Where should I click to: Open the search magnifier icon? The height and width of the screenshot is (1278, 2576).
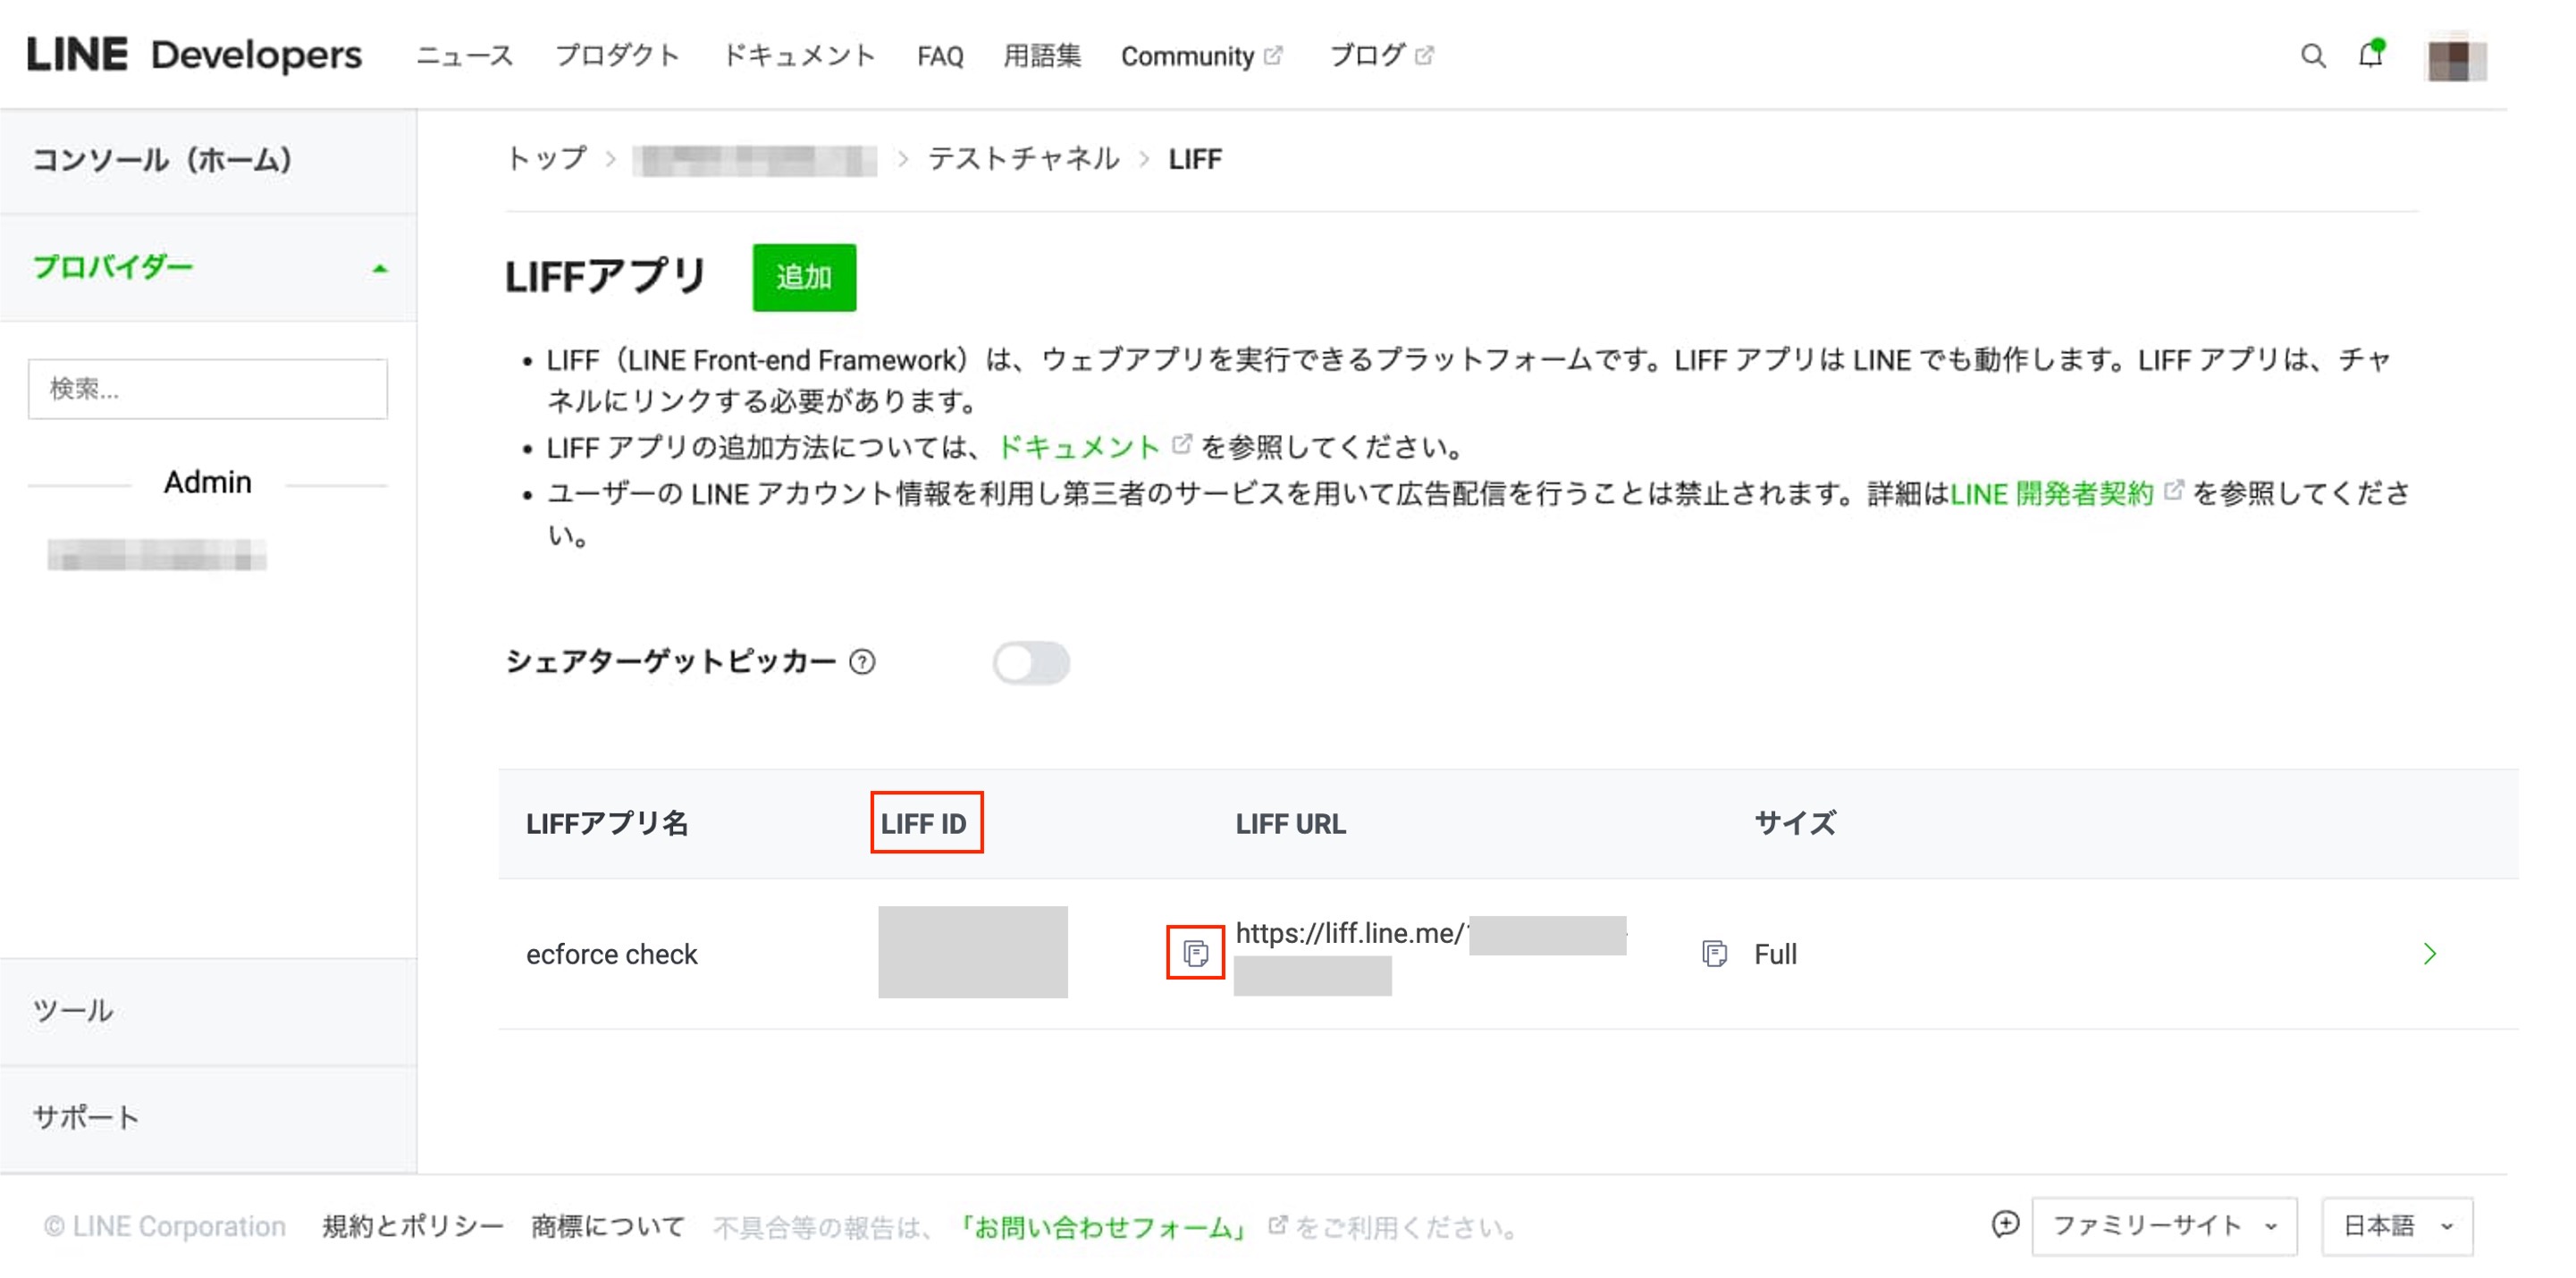(2312, 56)
